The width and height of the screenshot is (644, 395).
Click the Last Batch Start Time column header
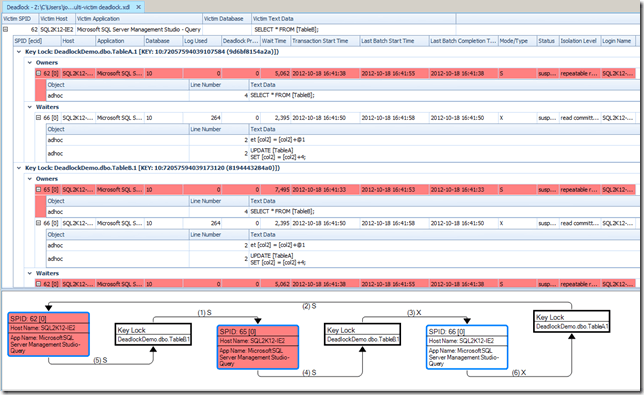[x=394, y=41]
